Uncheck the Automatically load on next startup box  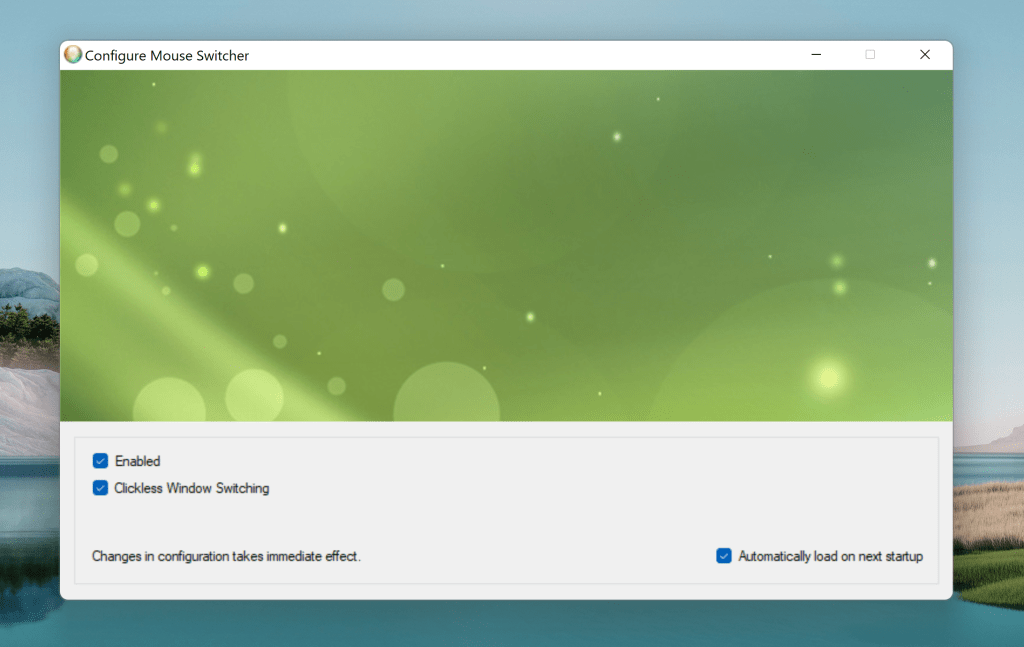724,556
